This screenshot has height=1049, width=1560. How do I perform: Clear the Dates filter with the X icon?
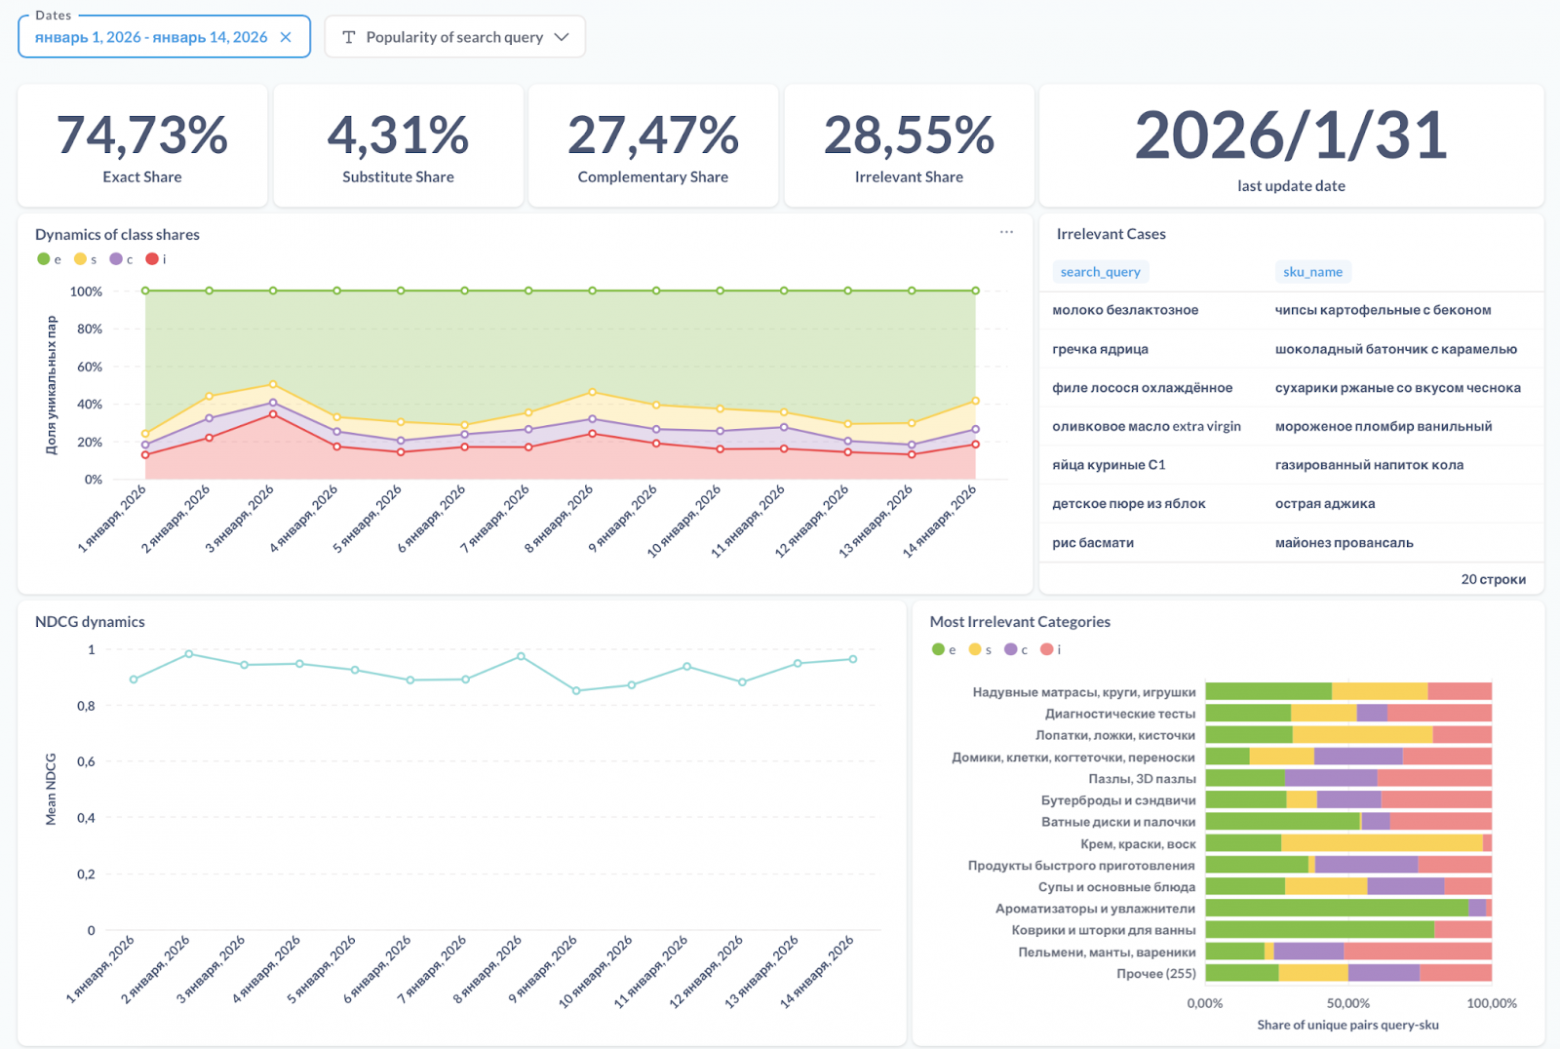pyautogui.click(x=286, y=37)
